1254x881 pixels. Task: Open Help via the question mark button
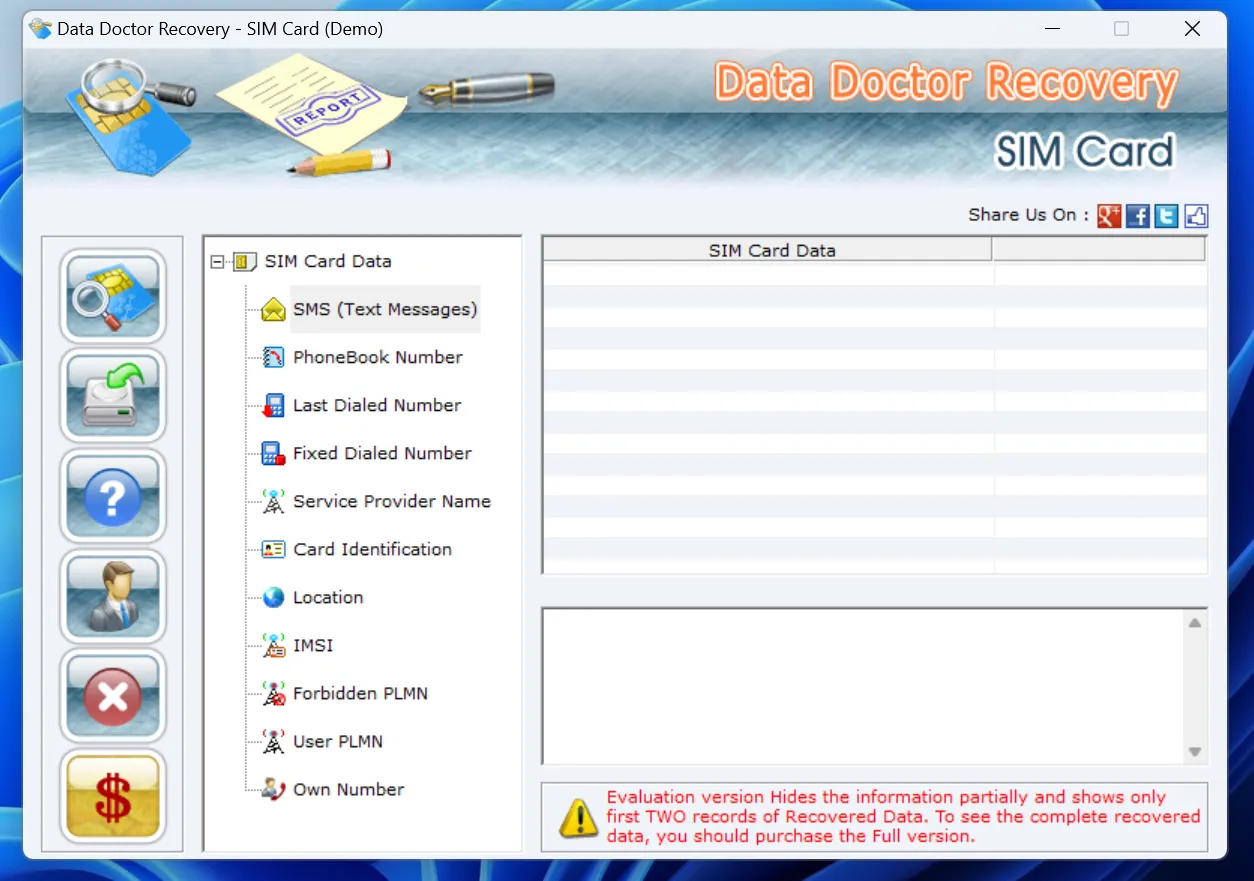click(x=113, y=496)
